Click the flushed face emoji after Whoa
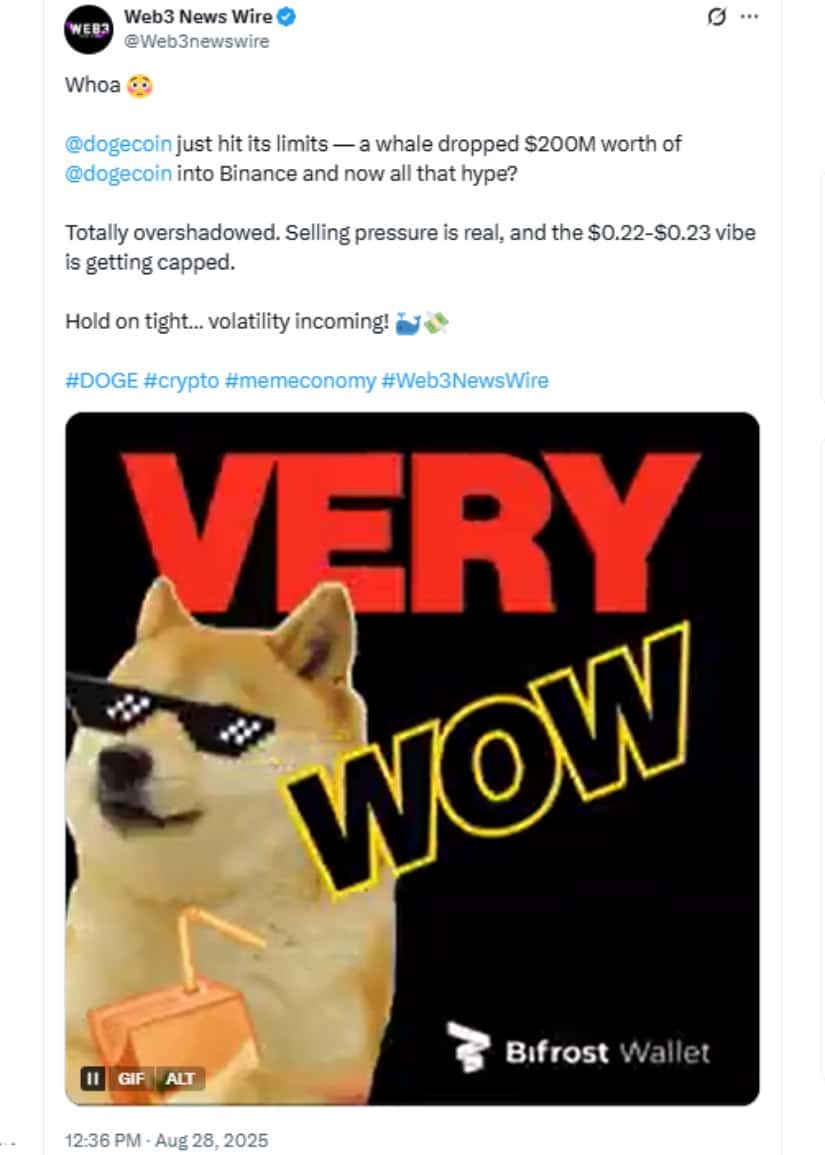 [140, 86]
